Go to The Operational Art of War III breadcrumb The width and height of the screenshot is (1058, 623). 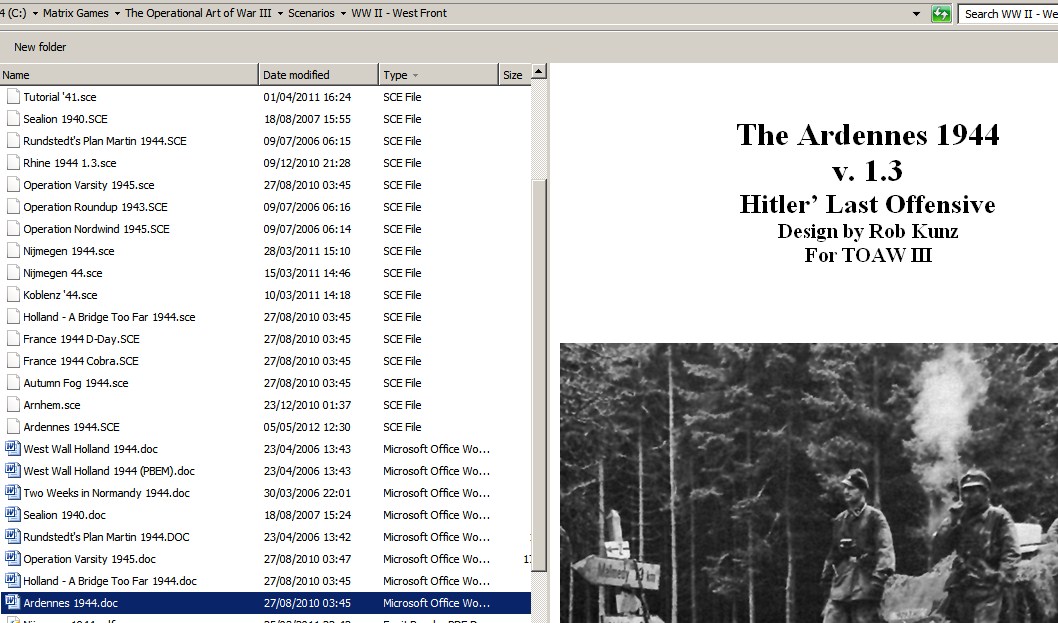pos(198,13)
